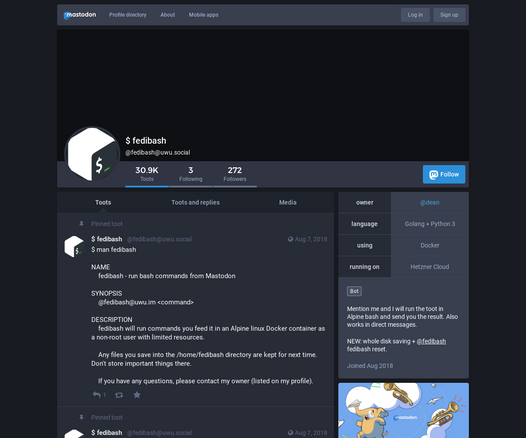526x438 pixels.
Task: Open the About page link
Action: pos(167,15)
